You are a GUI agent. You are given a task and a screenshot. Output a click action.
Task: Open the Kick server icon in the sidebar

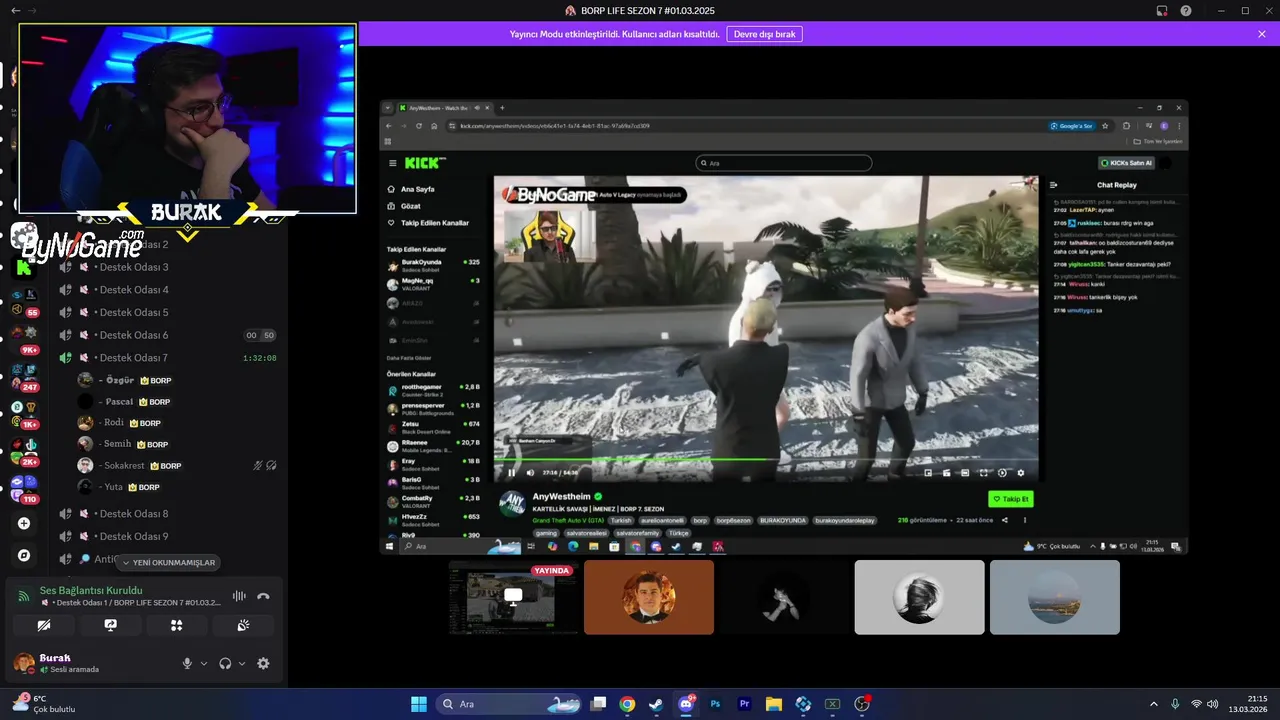pos(24,267)
